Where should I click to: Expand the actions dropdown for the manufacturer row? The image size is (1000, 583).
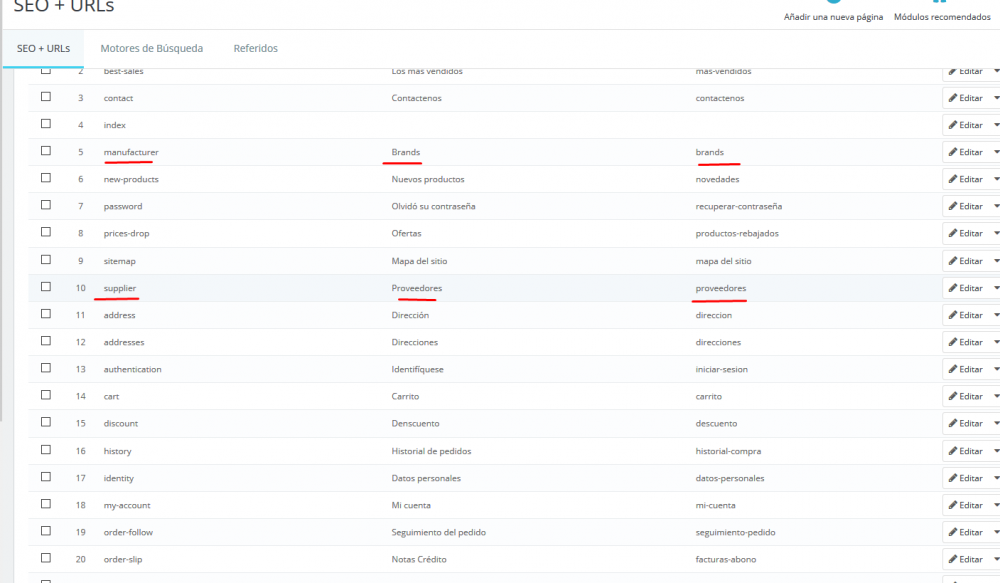point(996,152)
